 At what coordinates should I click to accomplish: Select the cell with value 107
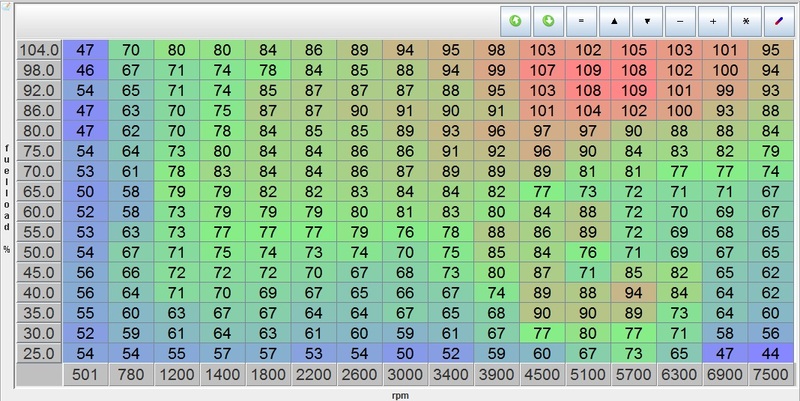(542, 70)
